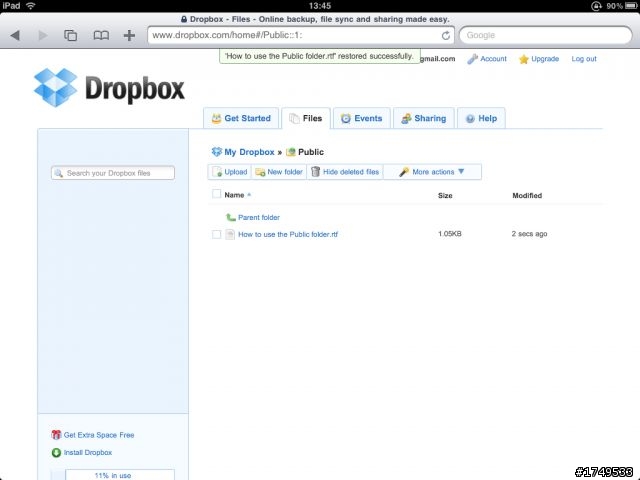Open the Safari bookmarks book icon
640x480 pixels.
101,36
